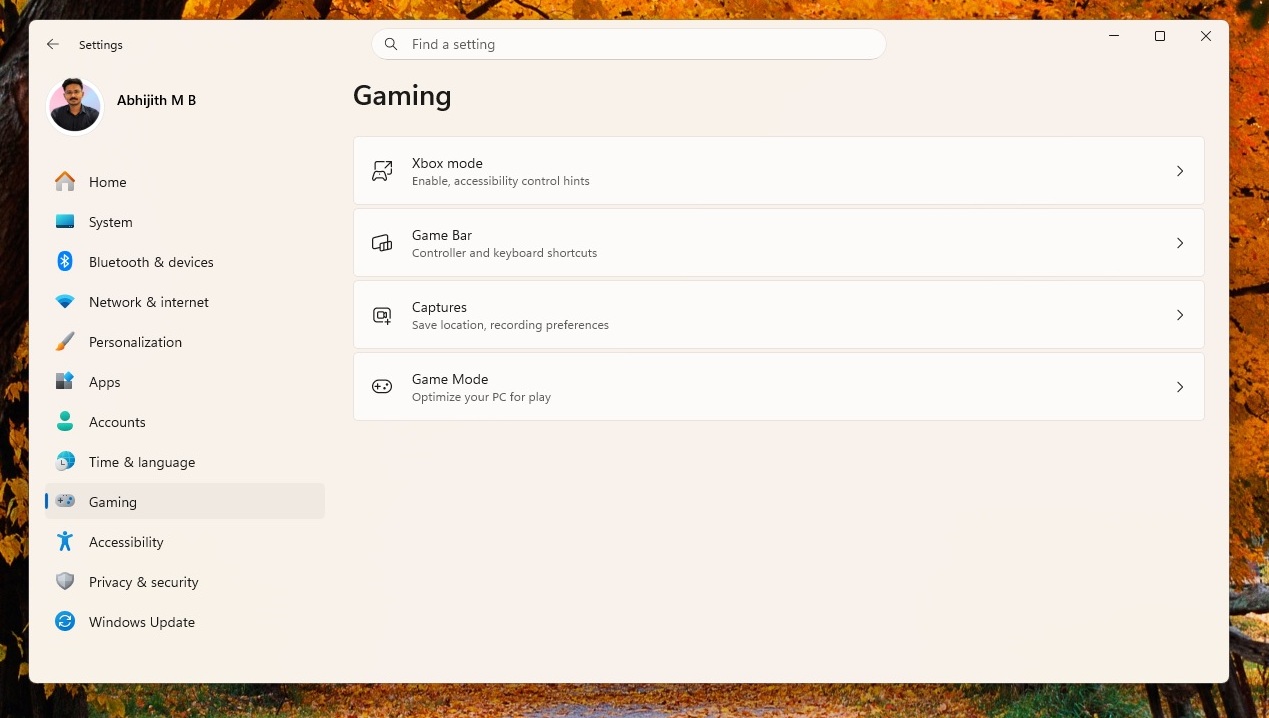This screenshot has width=1269, height=718.
Task: Click the Windows Update refresh icon
Action: pyautogui.click(x=65, y=622)
